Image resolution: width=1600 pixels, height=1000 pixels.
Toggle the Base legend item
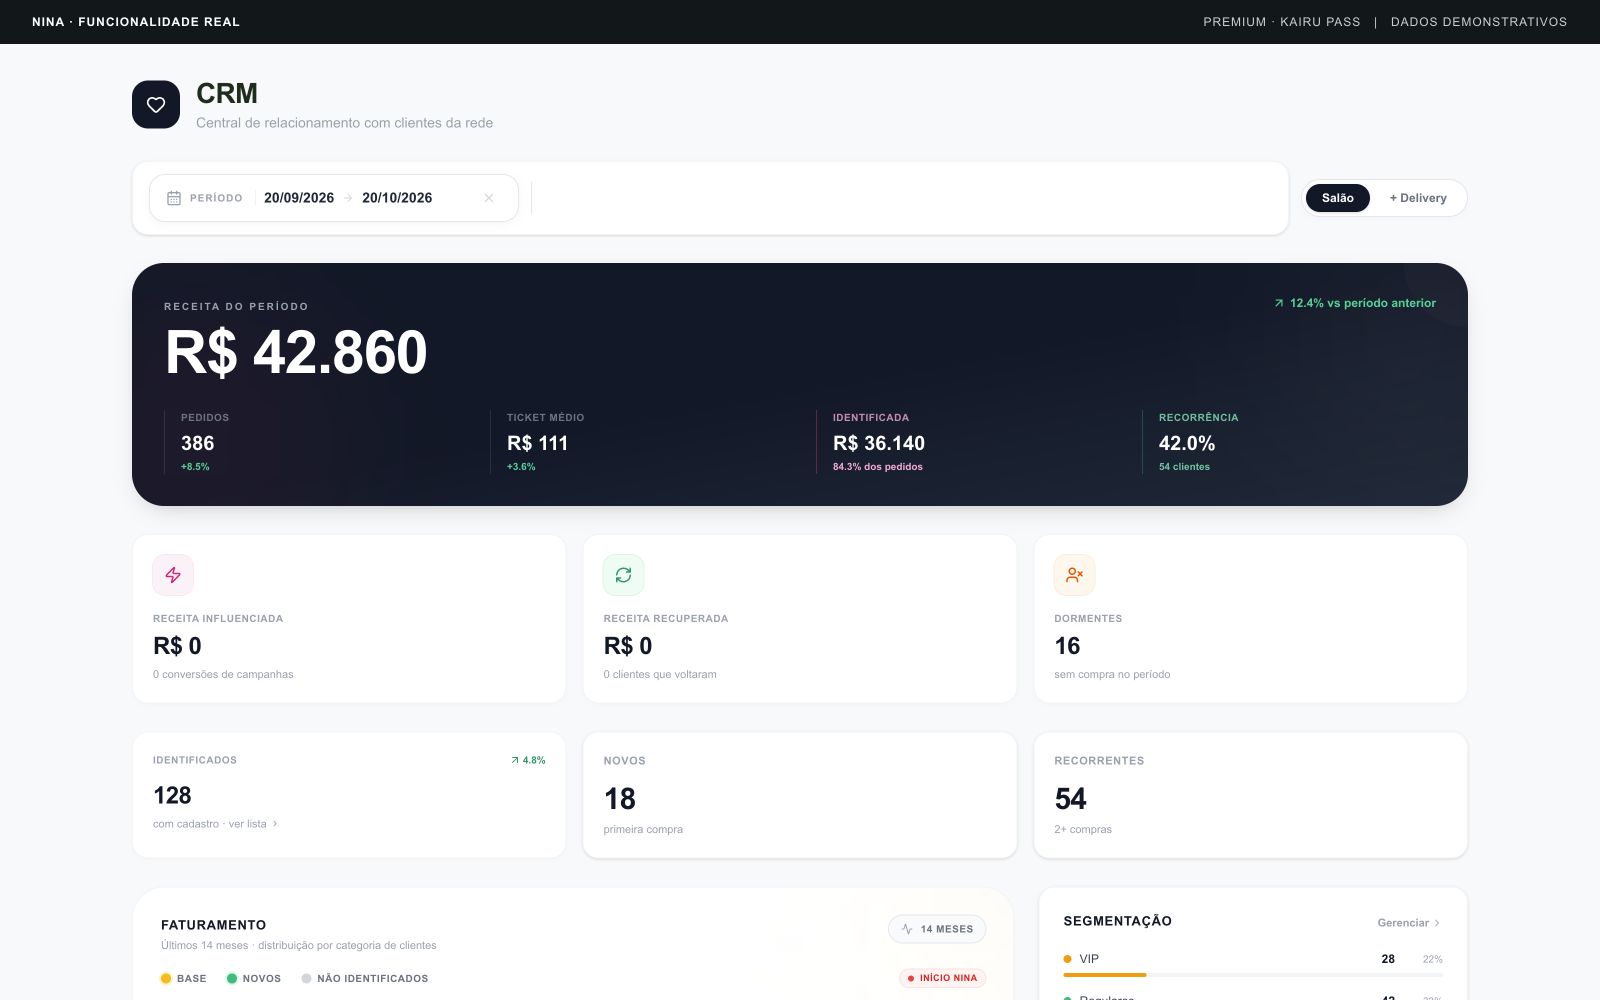point(184,979)
